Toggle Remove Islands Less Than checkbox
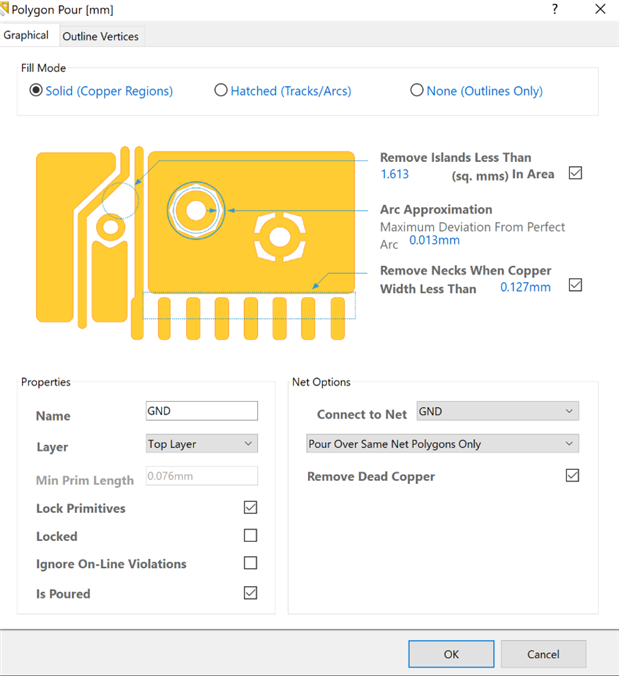 [x=575, y=173]
